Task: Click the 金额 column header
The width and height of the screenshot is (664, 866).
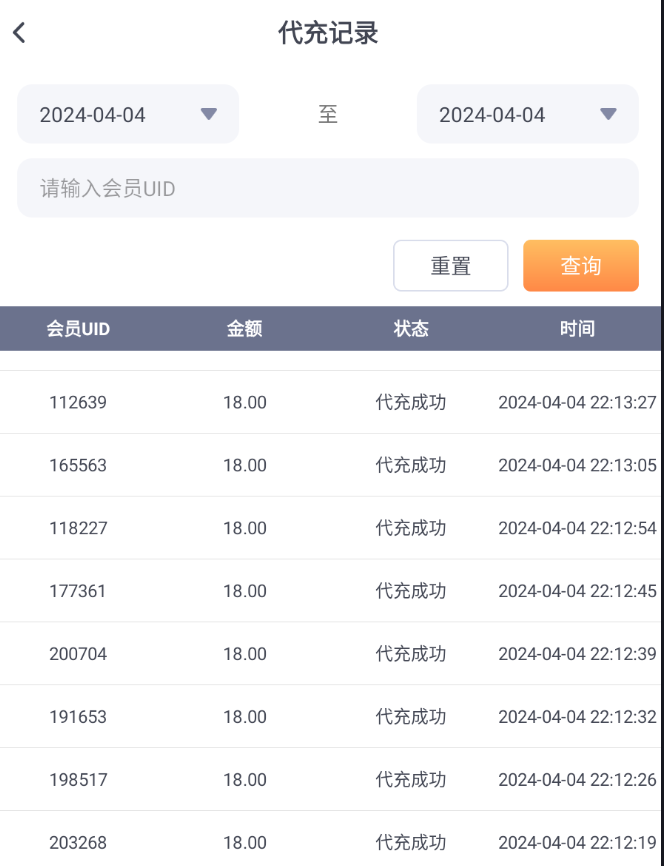Action: point(244,328)
